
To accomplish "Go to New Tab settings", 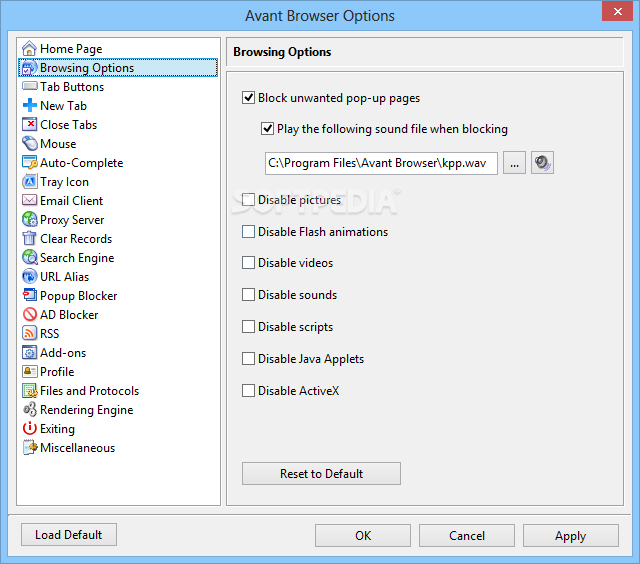I will tap(63, 106).
